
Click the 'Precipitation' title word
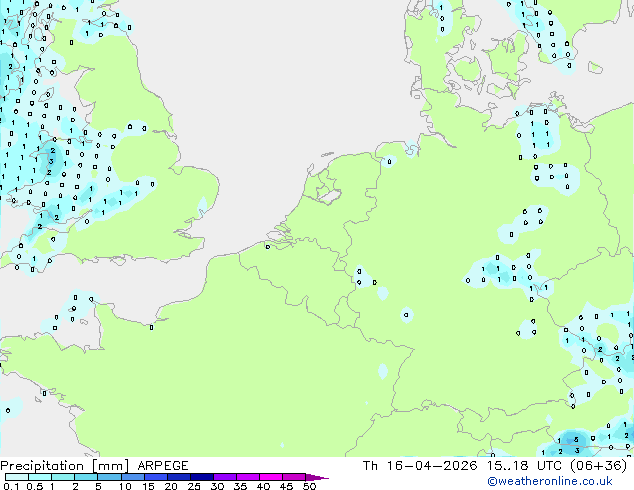[42, 466]
